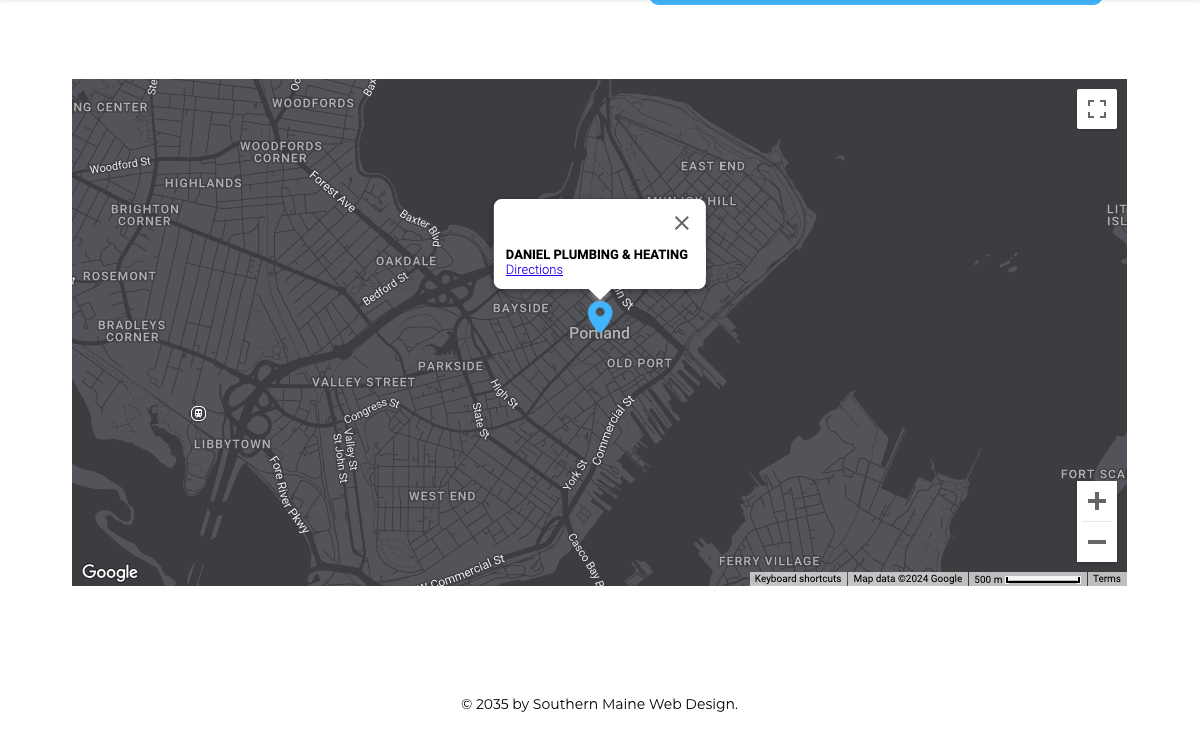Click the OAKDALE neighborhood label
The image size is (1200, 748).
[406, 261]
